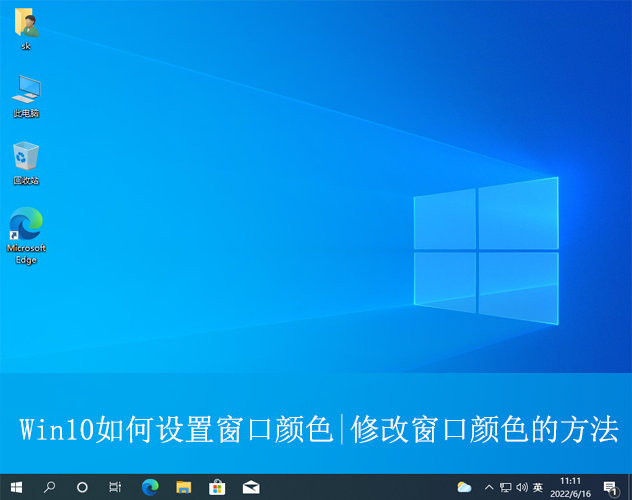Viewport: 632px width, 500px height.
Task: Click the Win10如何设置窗口颜色 title banner
Action: point(316,429)
